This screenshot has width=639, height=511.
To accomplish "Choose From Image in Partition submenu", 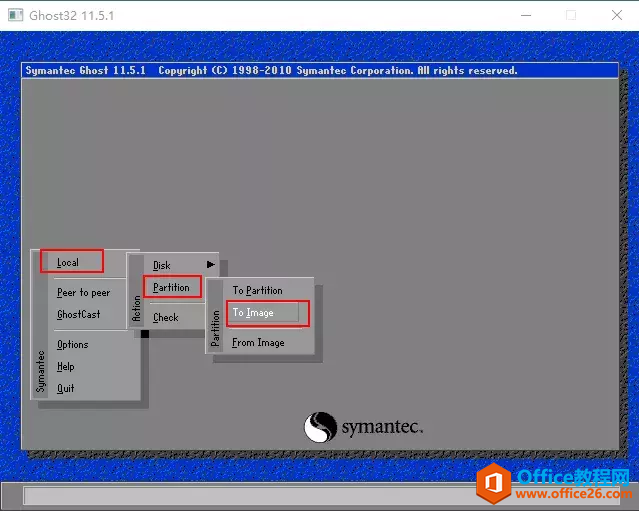I will click(258, 342).
